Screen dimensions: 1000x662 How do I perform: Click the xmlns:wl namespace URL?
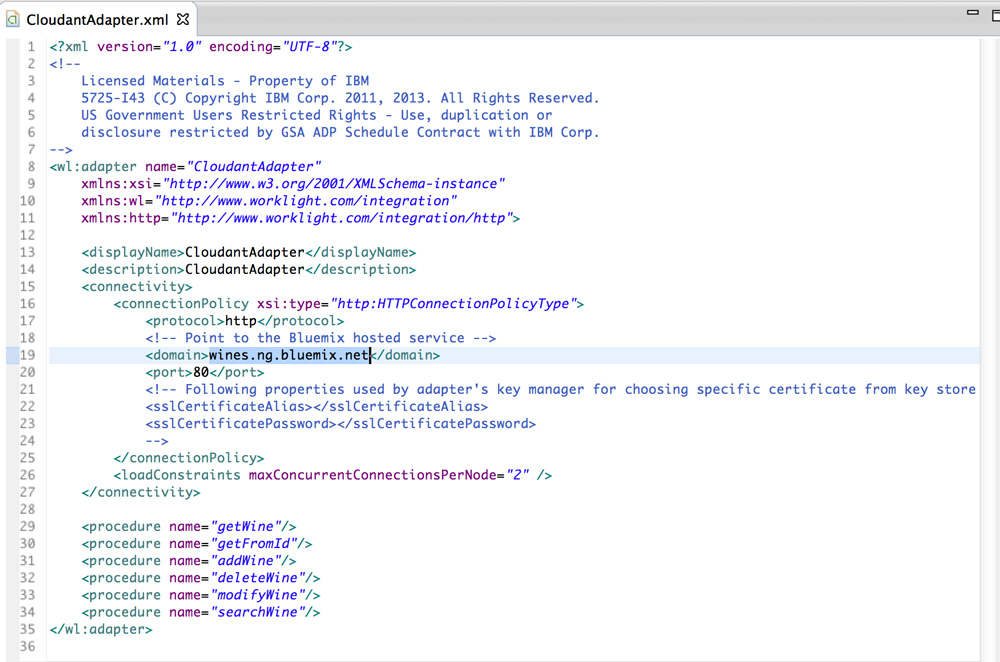tap(306, 201)
